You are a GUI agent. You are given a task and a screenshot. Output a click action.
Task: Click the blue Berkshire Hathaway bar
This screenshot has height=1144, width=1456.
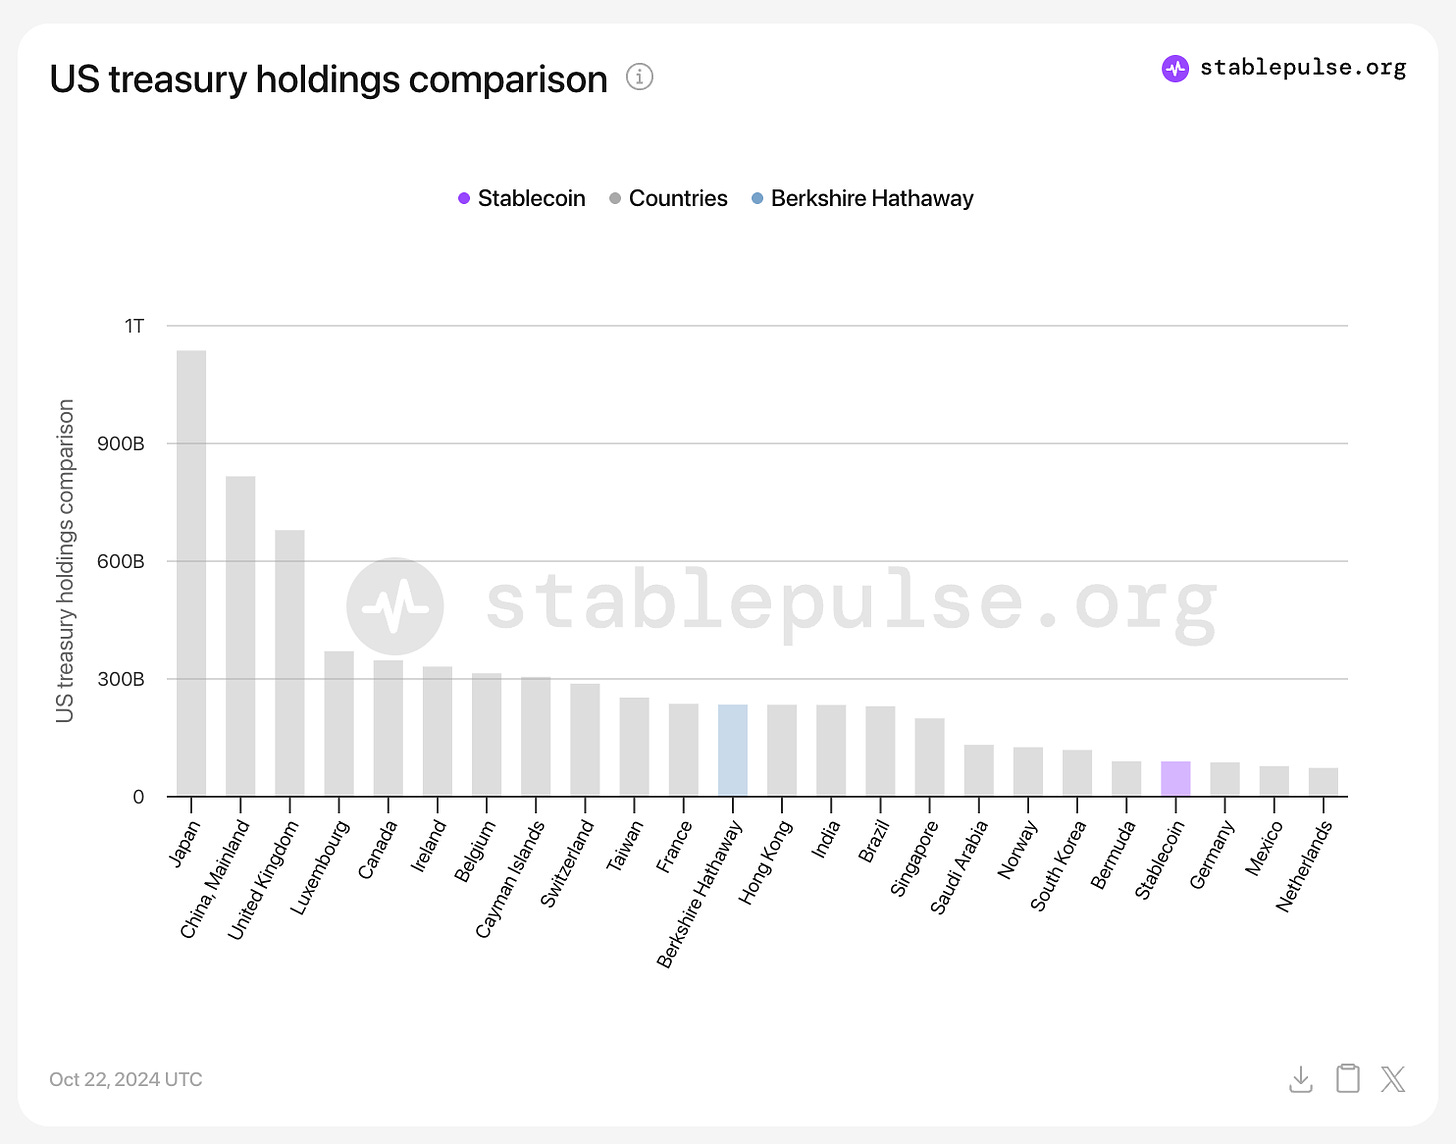point(733,750)
